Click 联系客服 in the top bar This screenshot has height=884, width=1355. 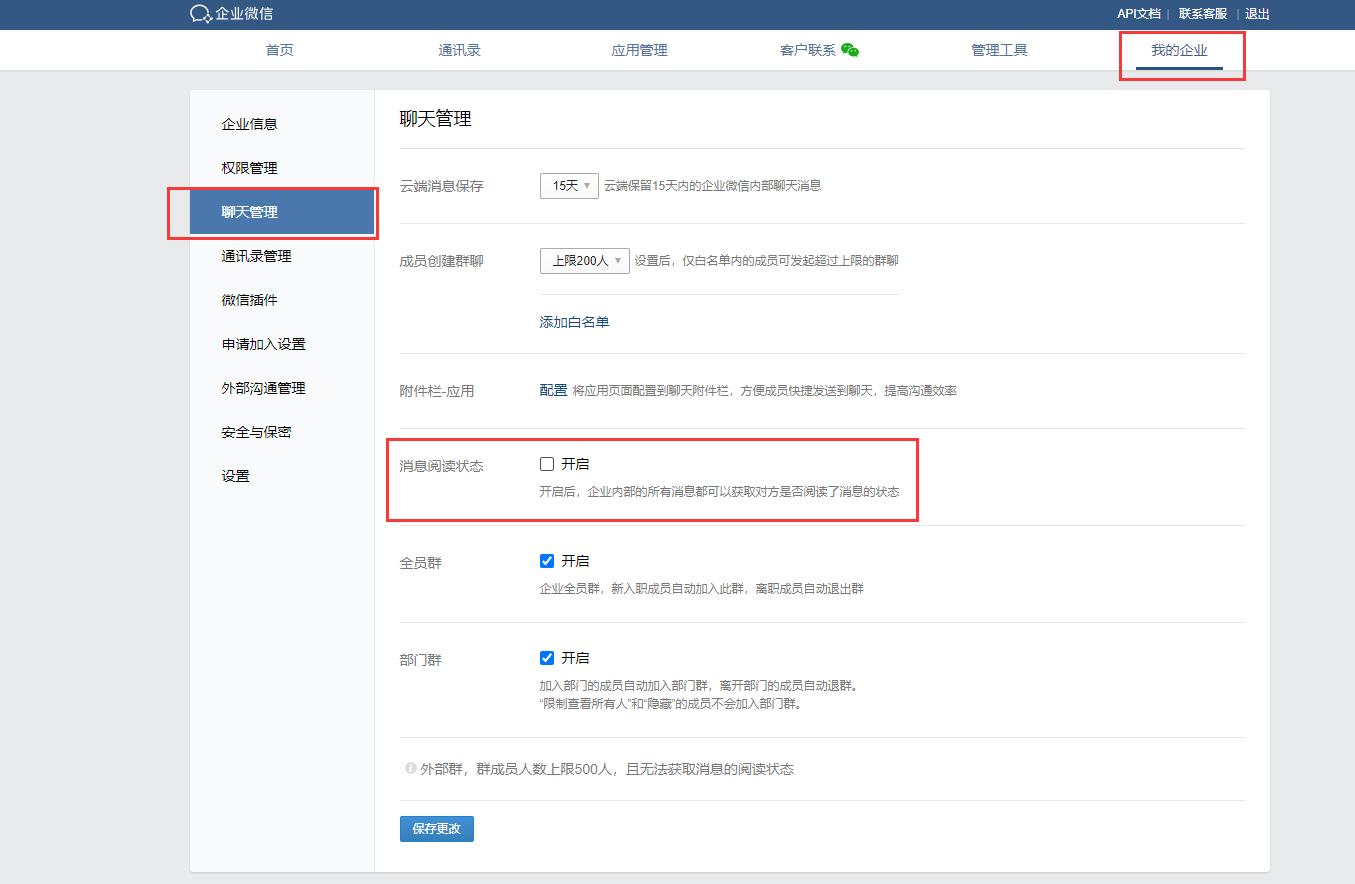(1202, 14)
